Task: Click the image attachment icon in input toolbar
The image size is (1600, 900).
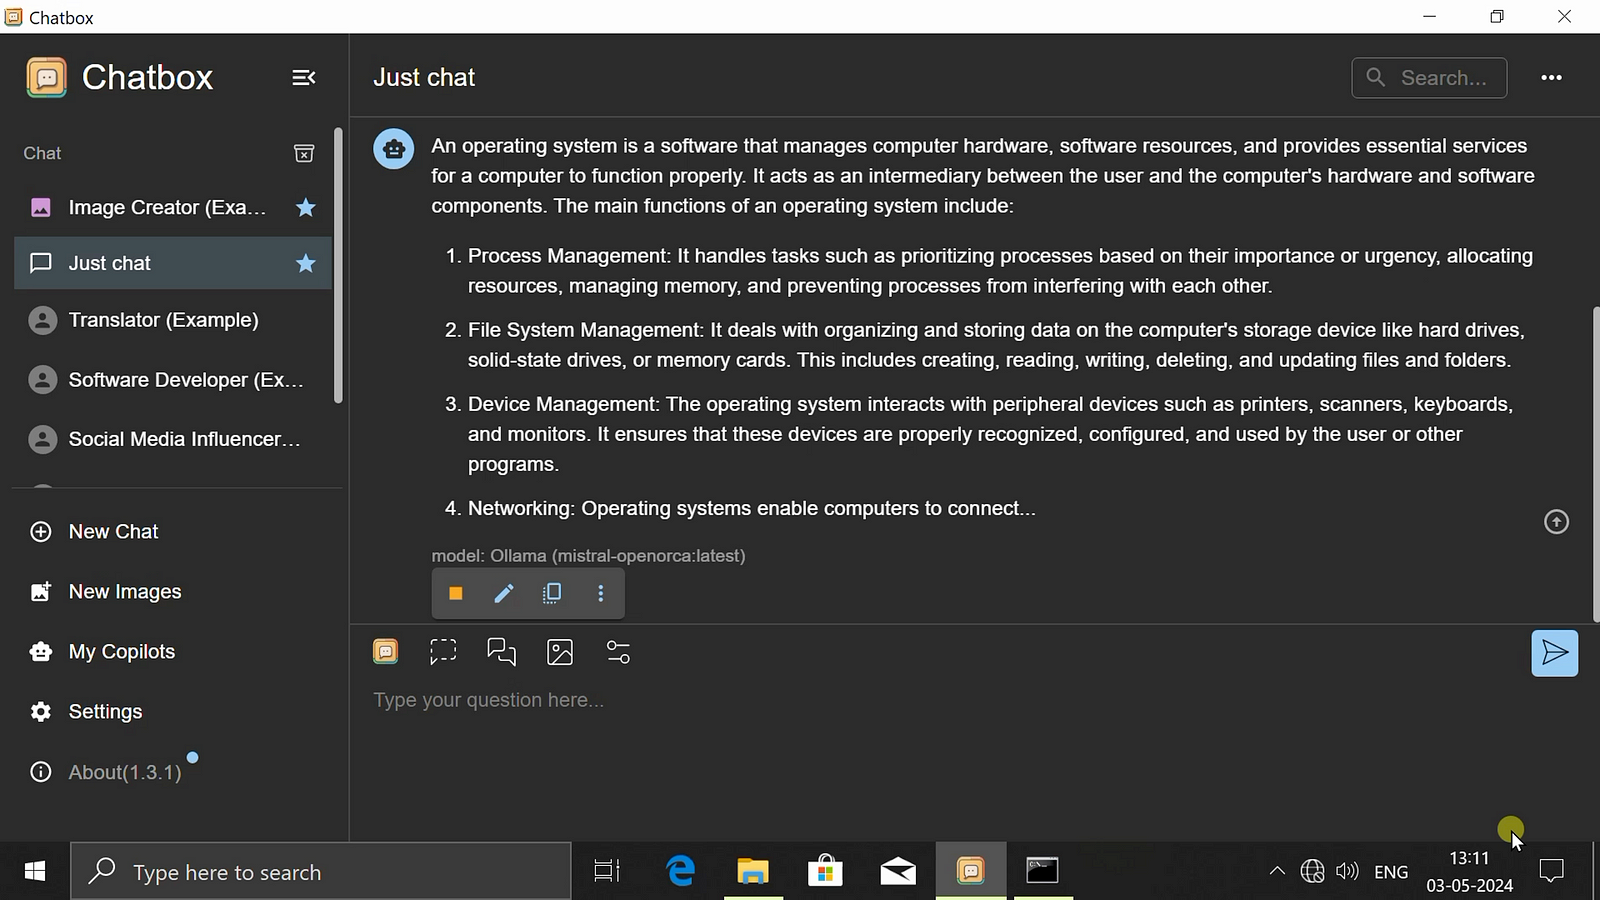Action: 560,653
